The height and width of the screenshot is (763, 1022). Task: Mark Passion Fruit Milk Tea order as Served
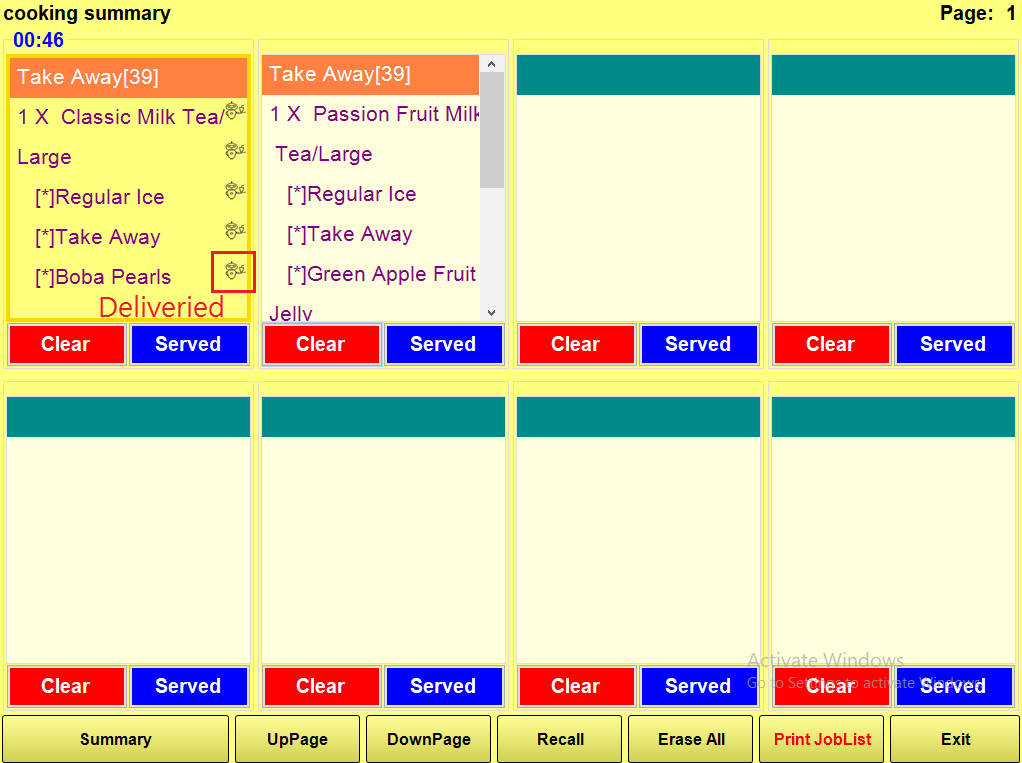pos(444,344)
